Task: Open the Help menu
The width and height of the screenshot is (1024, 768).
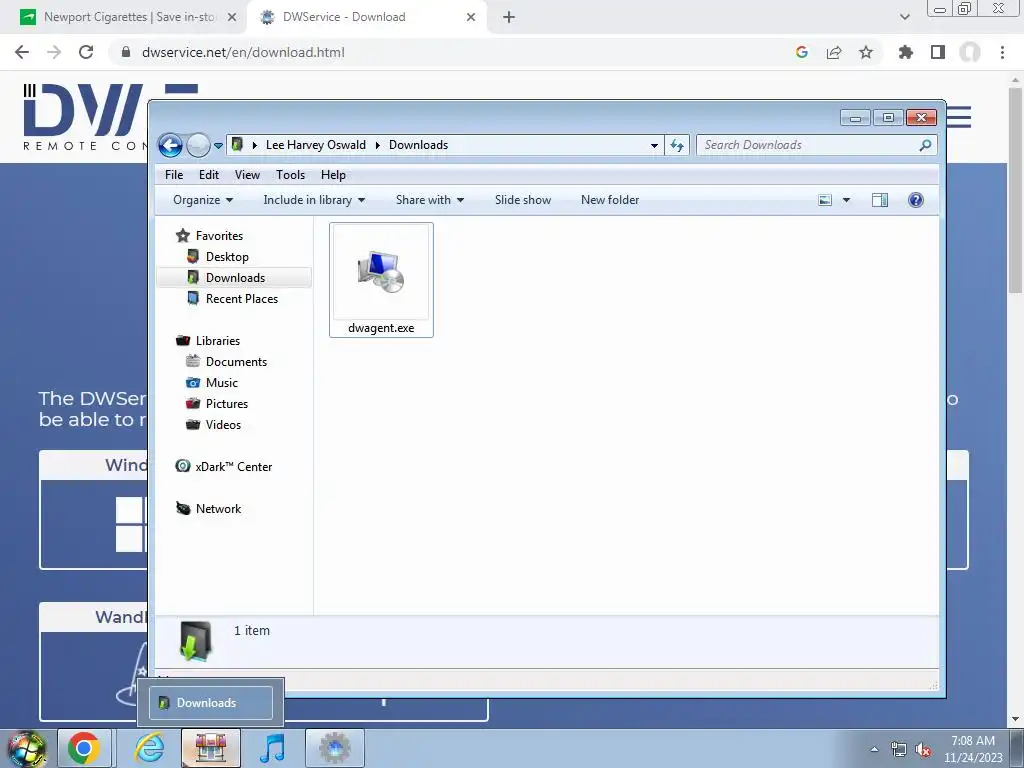Action: [x=333, y=174]
